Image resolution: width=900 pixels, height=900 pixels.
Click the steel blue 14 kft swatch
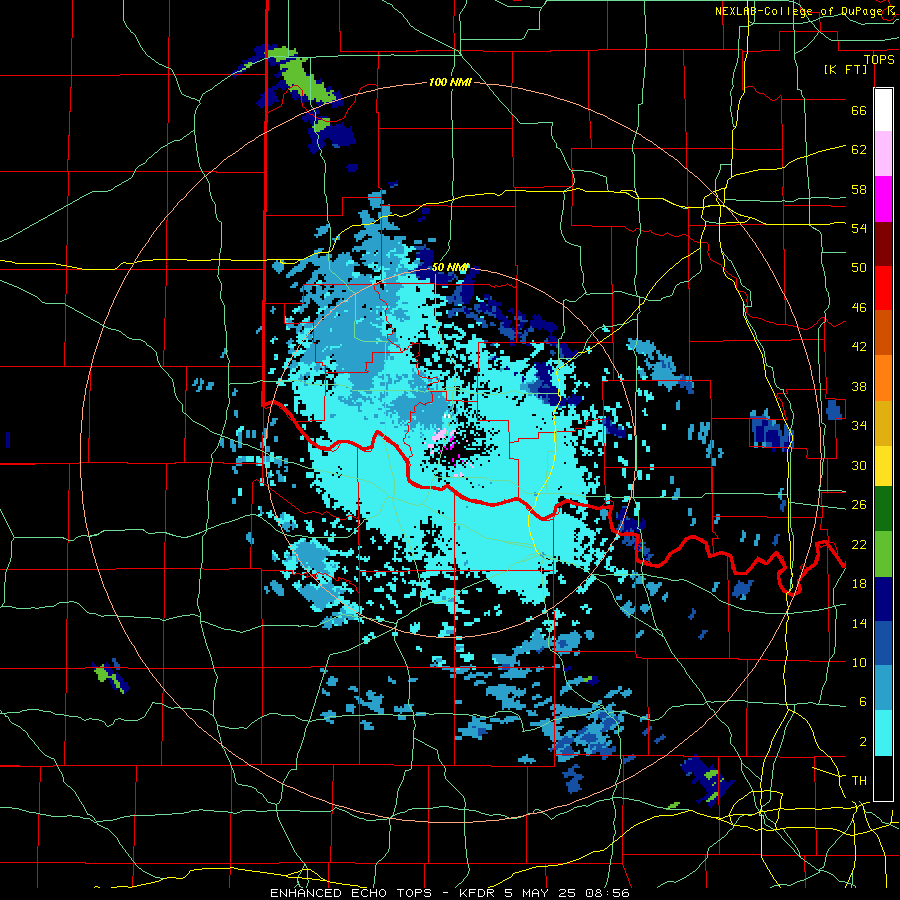883,688
